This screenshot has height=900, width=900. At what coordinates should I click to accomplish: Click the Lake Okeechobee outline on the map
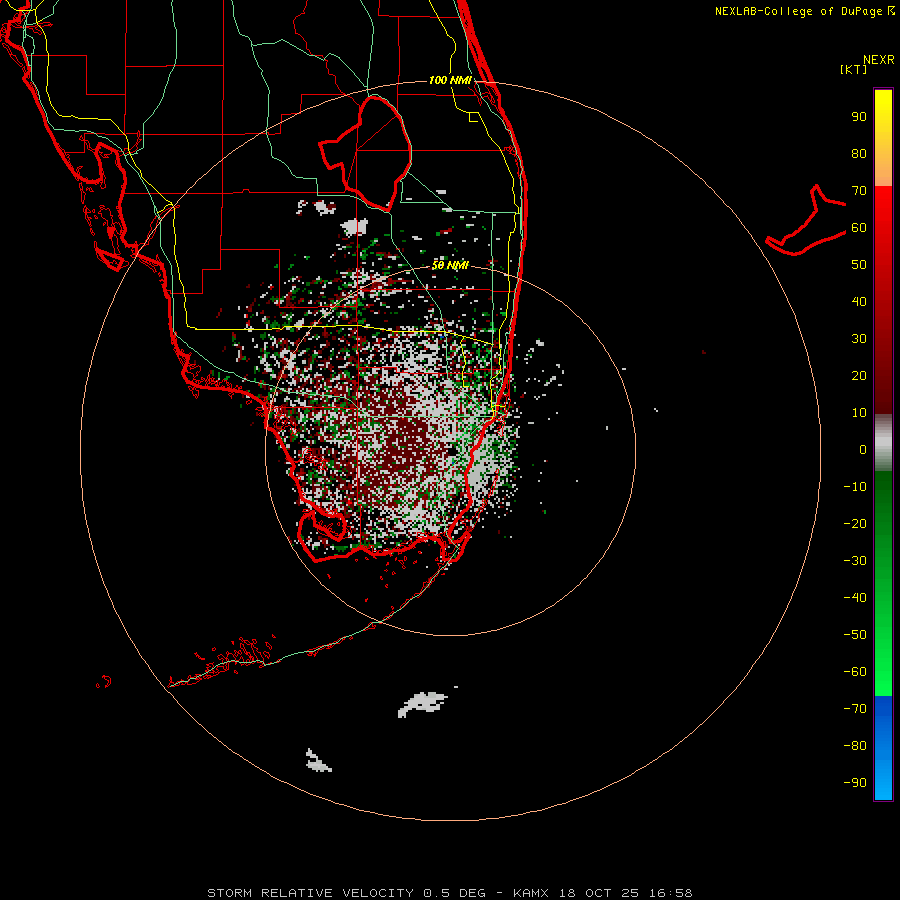[x=366, y=153]
